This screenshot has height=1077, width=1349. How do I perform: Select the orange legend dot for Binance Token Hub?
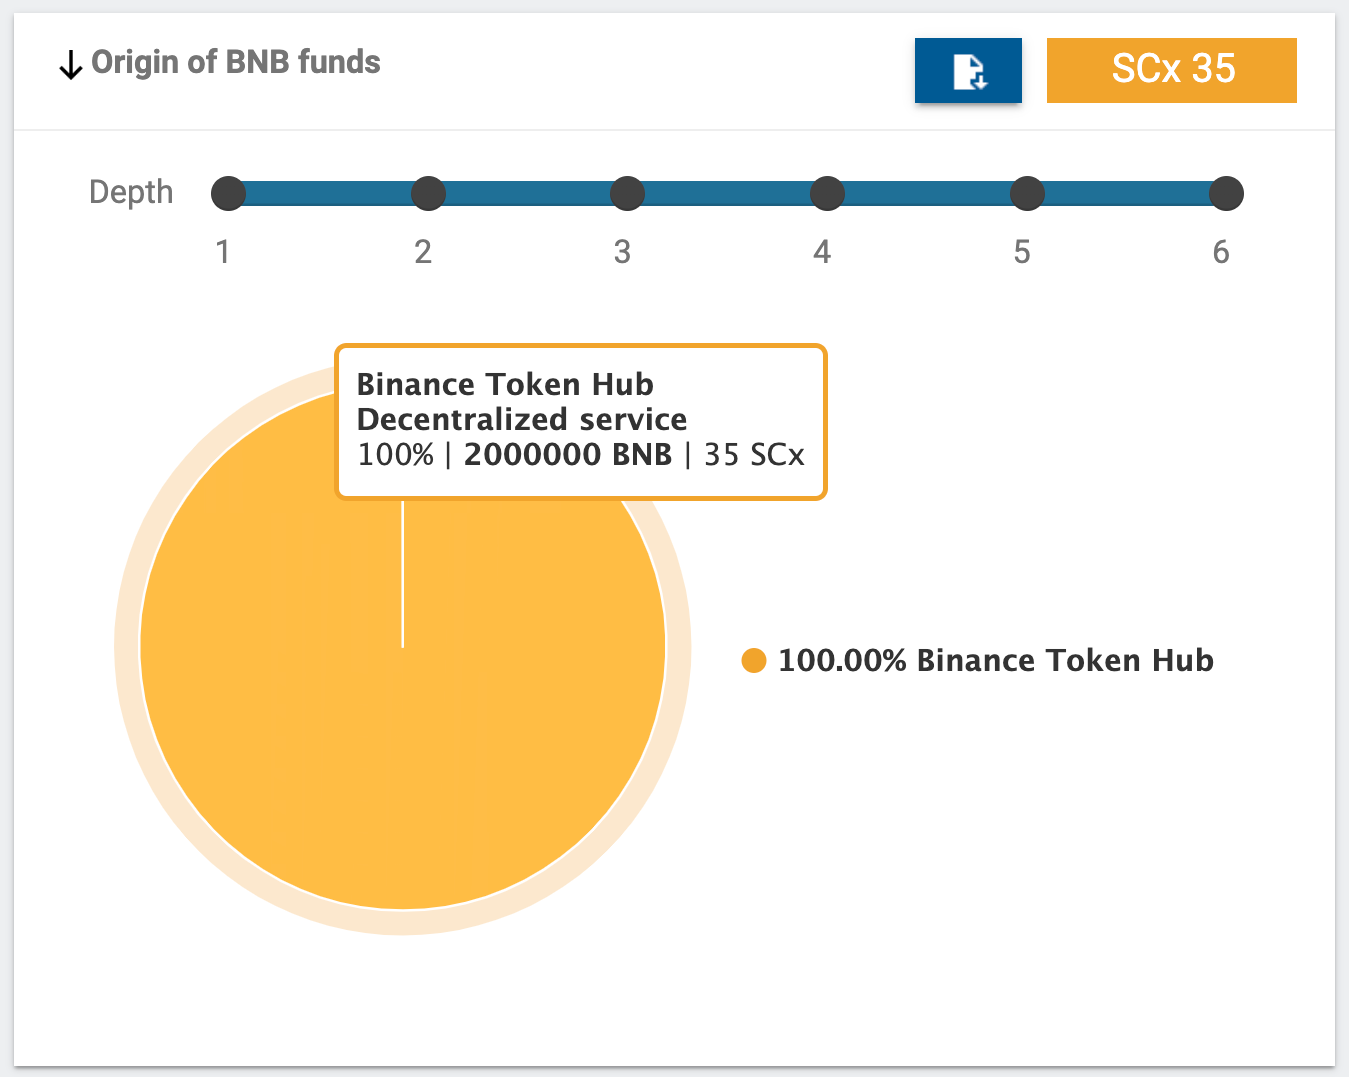[x=753, y=660]
